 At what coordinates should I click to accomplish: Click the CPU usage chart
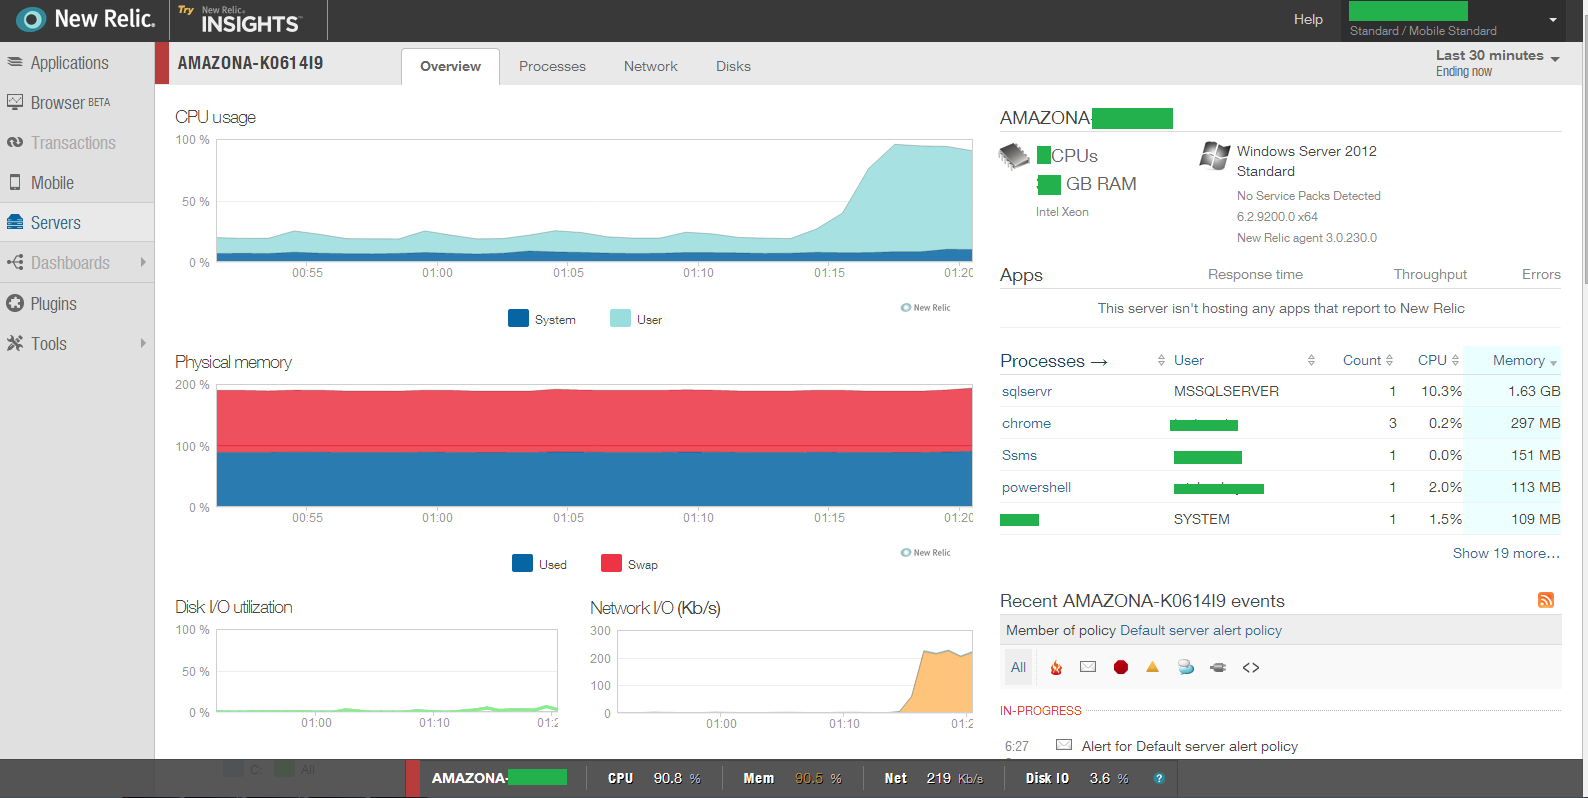tap(594, 201)
